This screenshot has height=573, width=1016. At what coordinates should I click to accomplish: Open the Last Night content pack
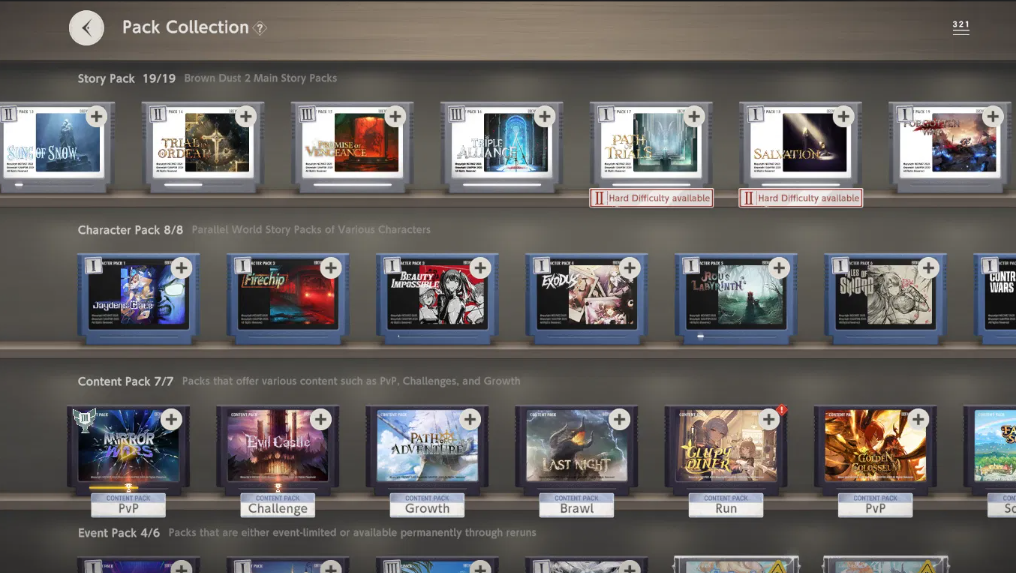point(576,450)
